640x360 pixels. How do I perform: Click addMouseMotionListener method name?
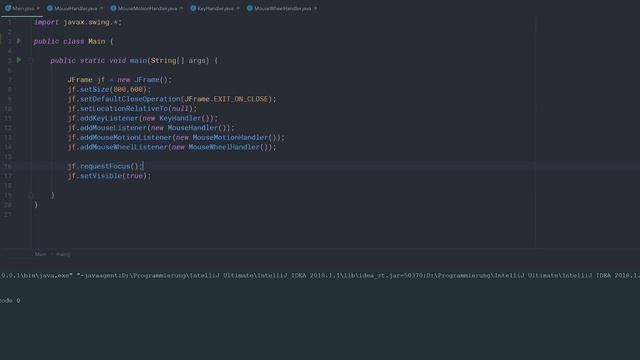pyautogui.click(x=126, y=138)
